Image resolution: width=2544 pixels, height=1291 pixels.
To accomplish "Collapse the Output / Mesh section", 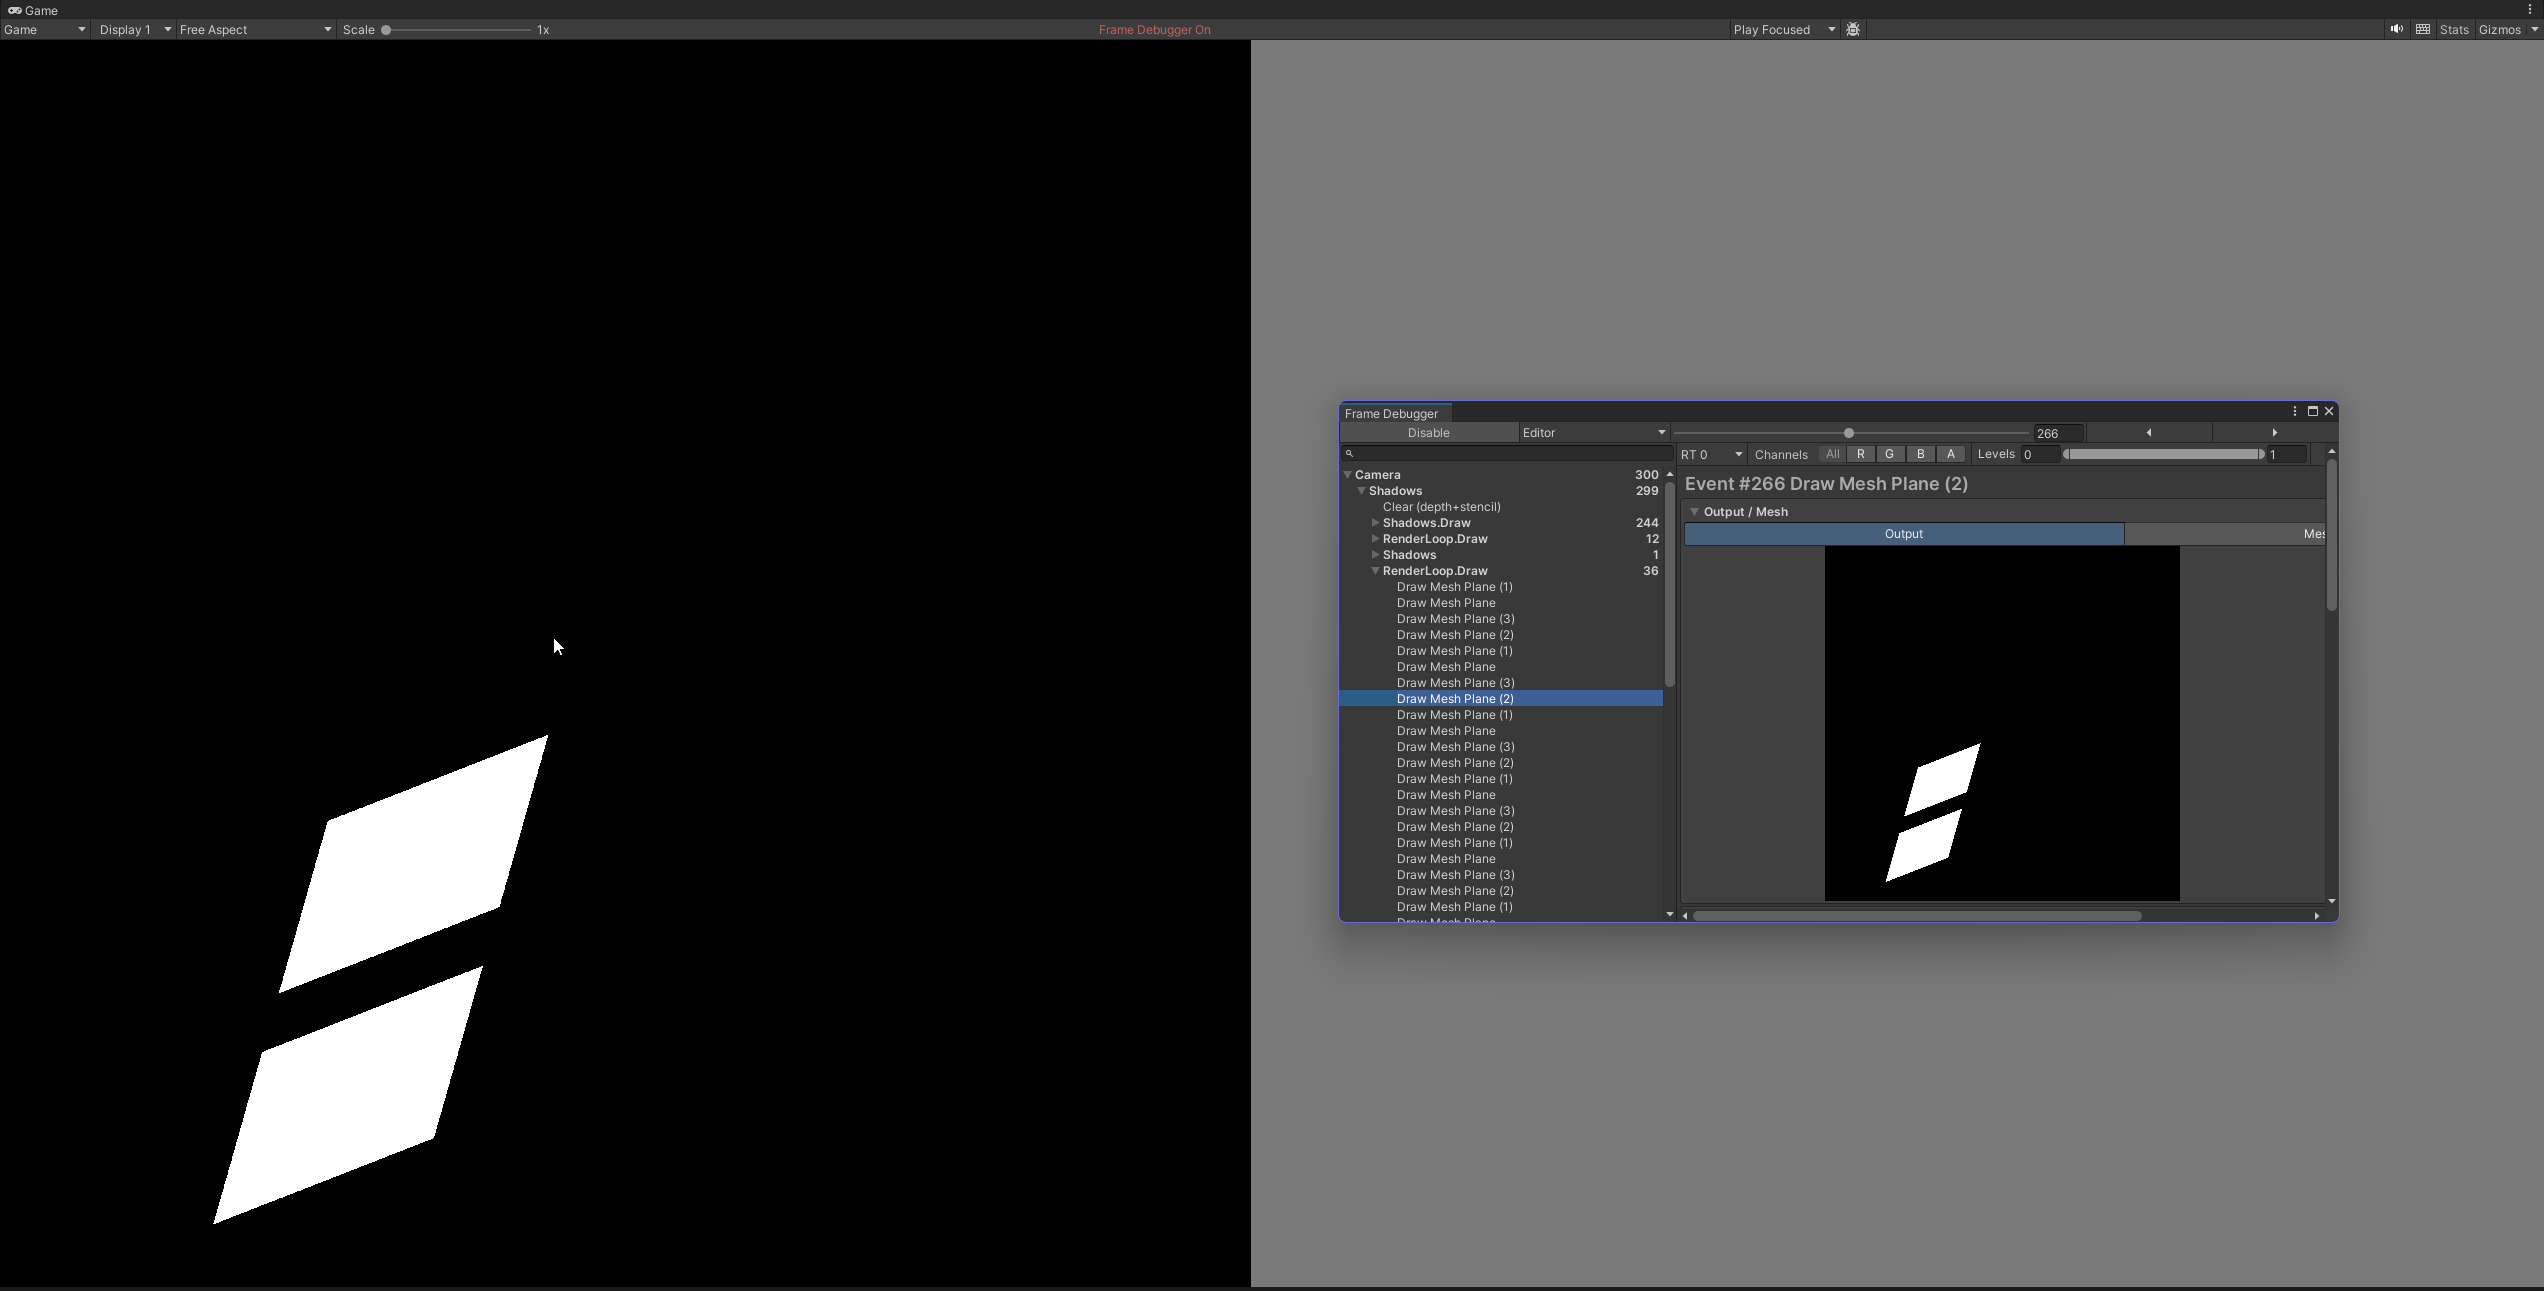I will 1694,512.
